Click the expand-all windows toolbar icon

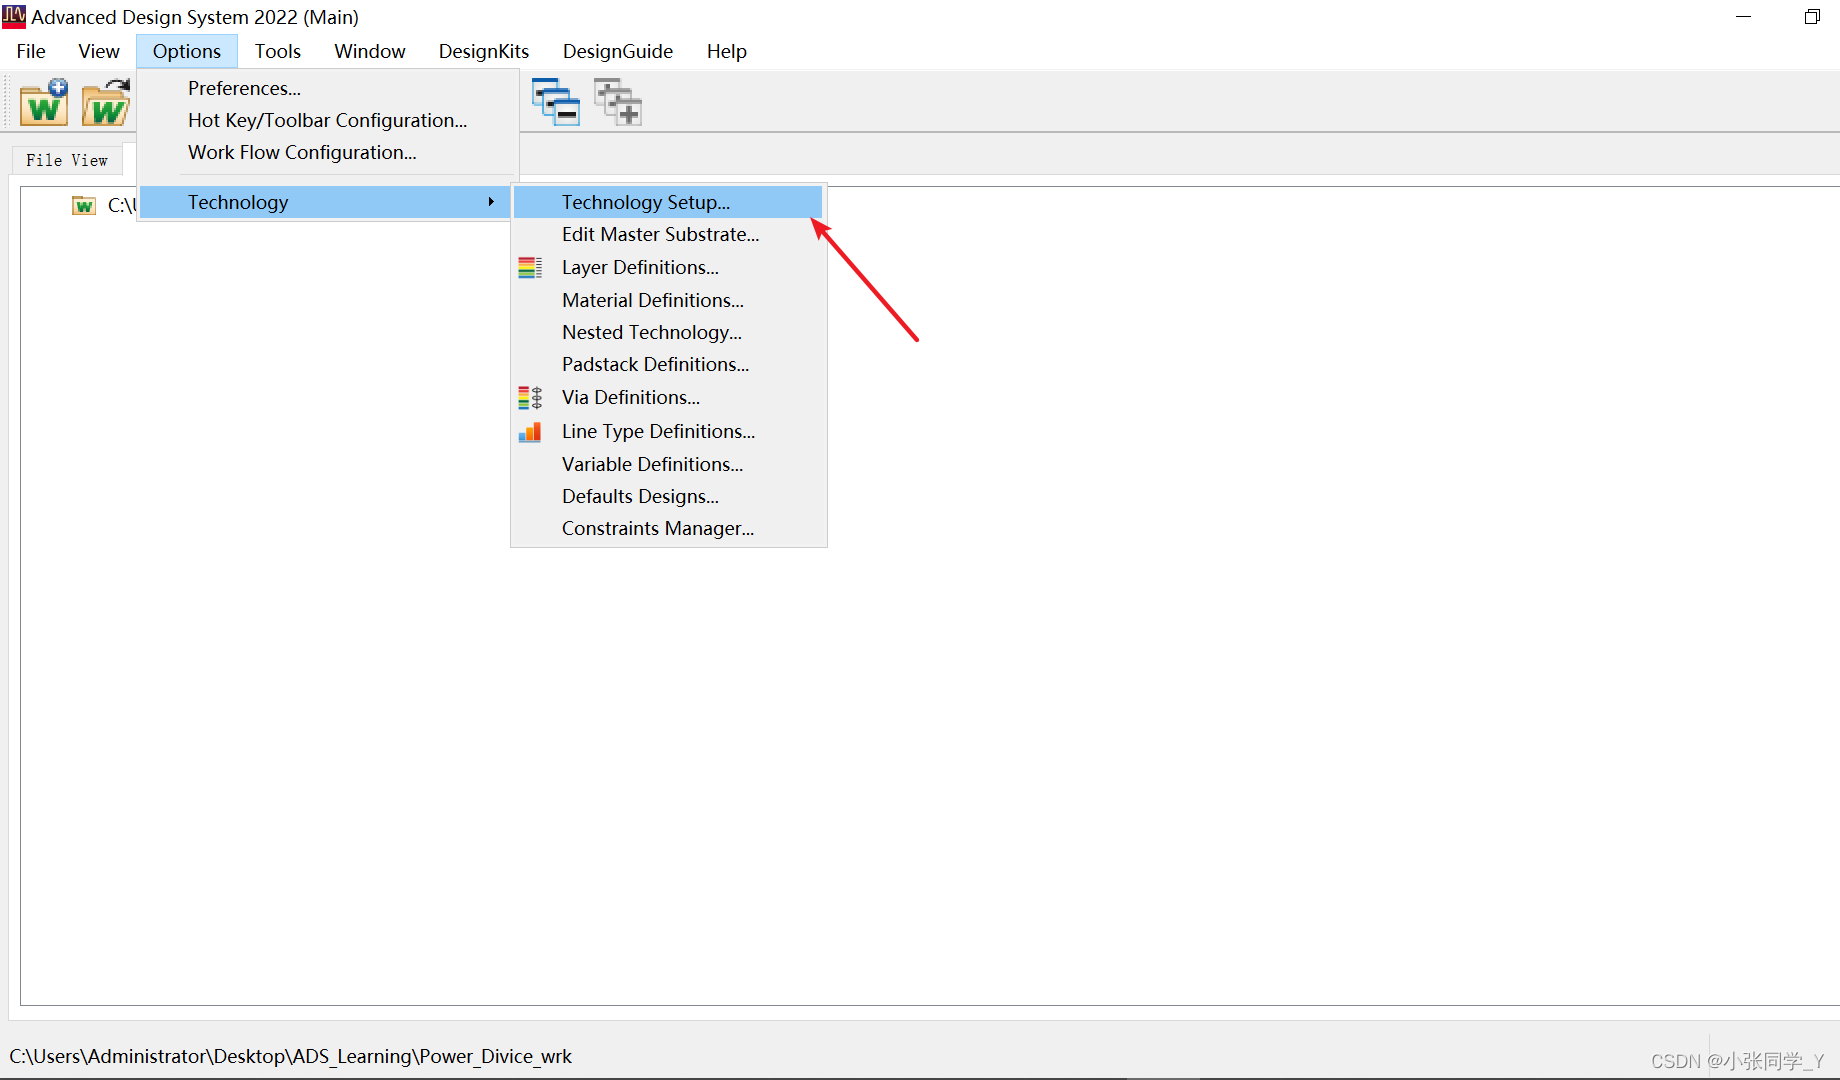618,102
